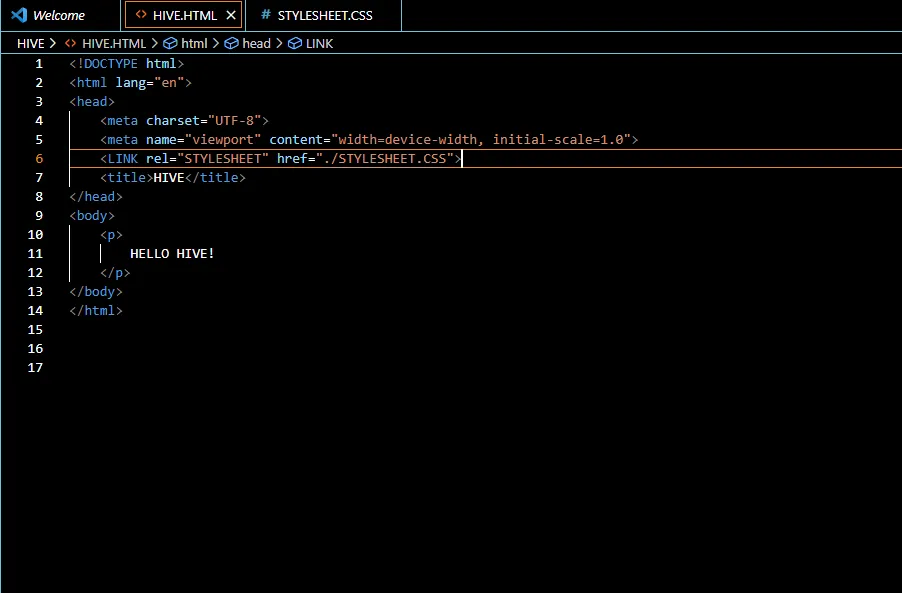Switch to the Welcome tab
The image size is (902, 593).
click(62, 15)
